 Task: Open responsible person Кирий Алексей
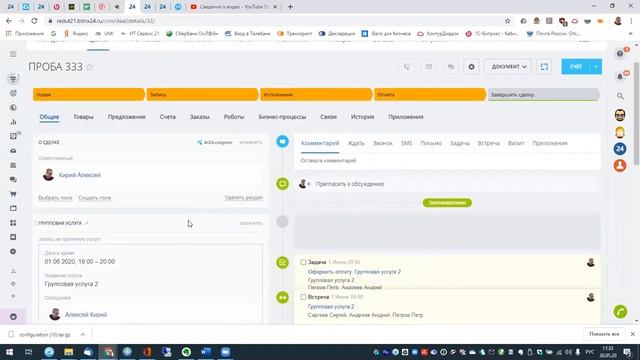(80, 175)
